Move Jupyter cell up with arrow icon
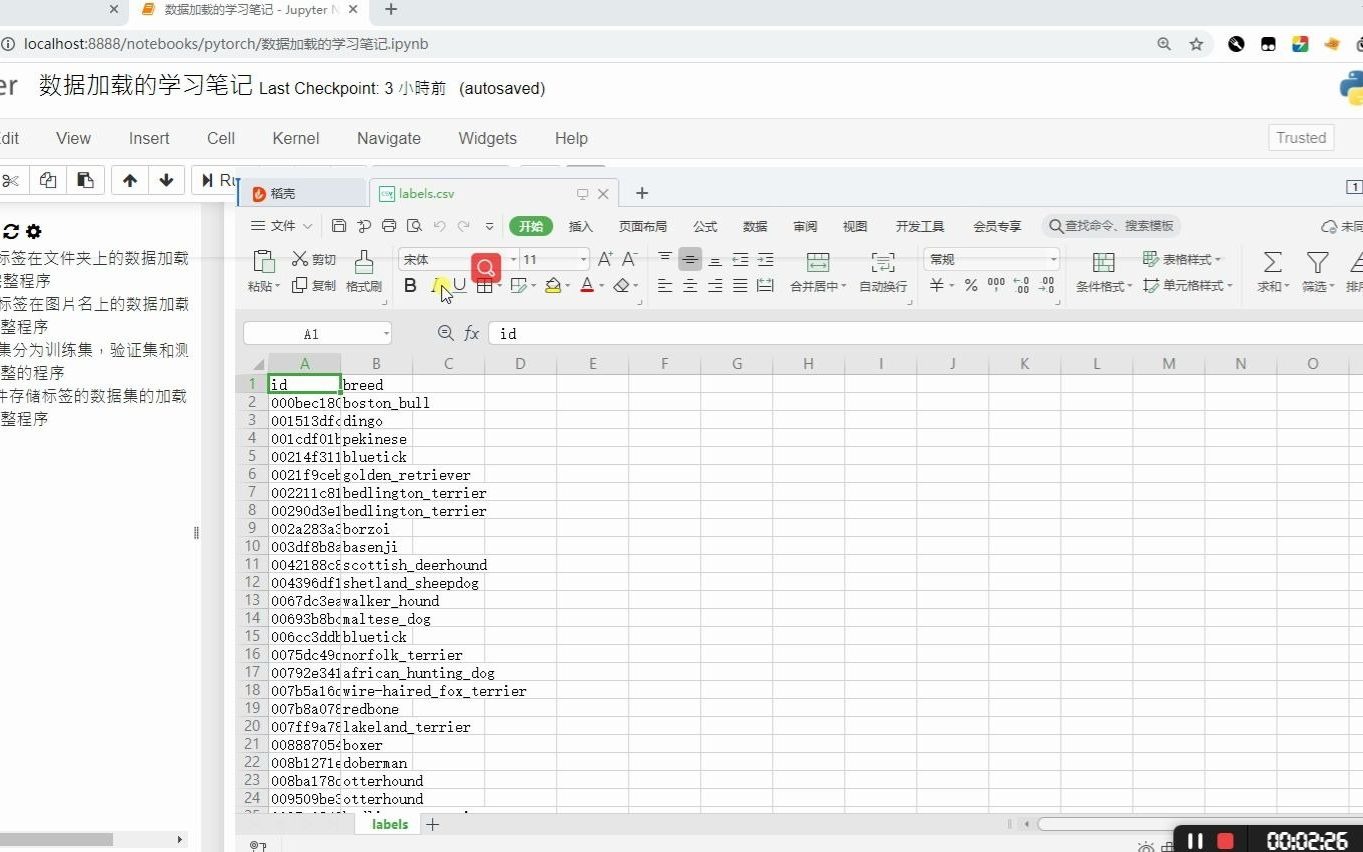1363x852 pixels. pyautogui.click(x=130, y=181)
